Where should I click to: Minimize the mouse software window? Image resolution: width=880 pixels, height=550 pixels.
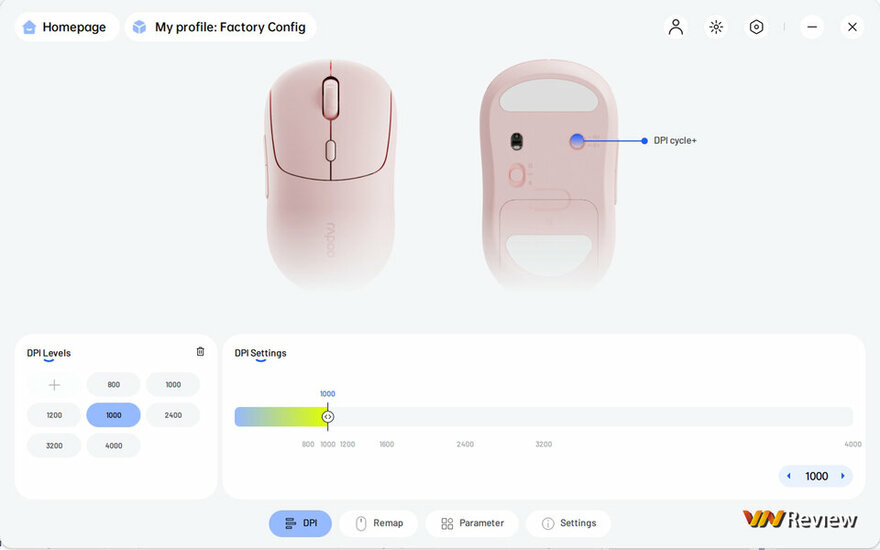coord(812,27)
